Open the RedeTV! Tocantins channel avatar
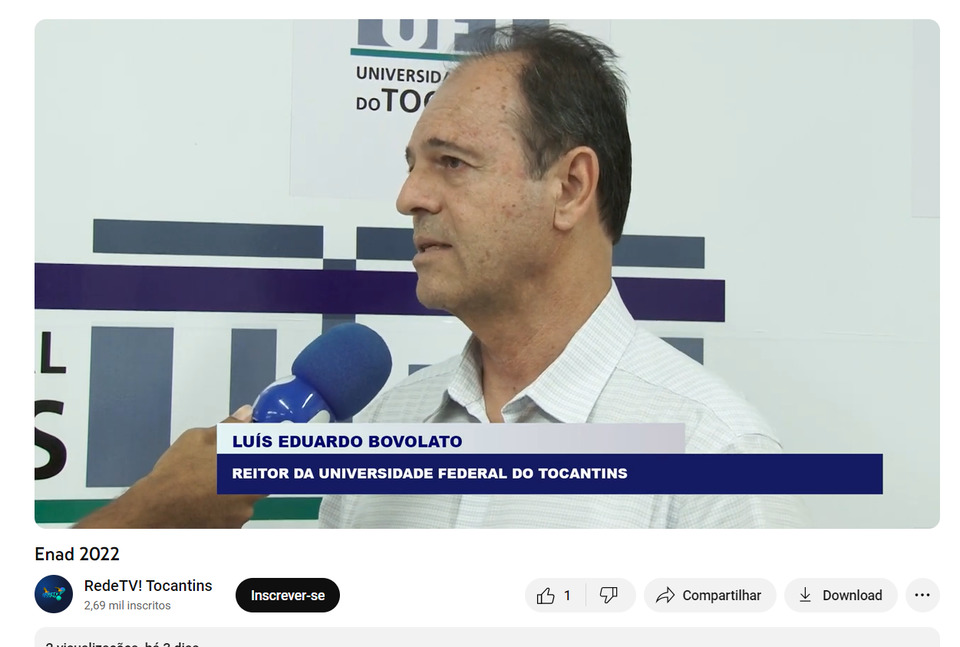 (54, 594)
